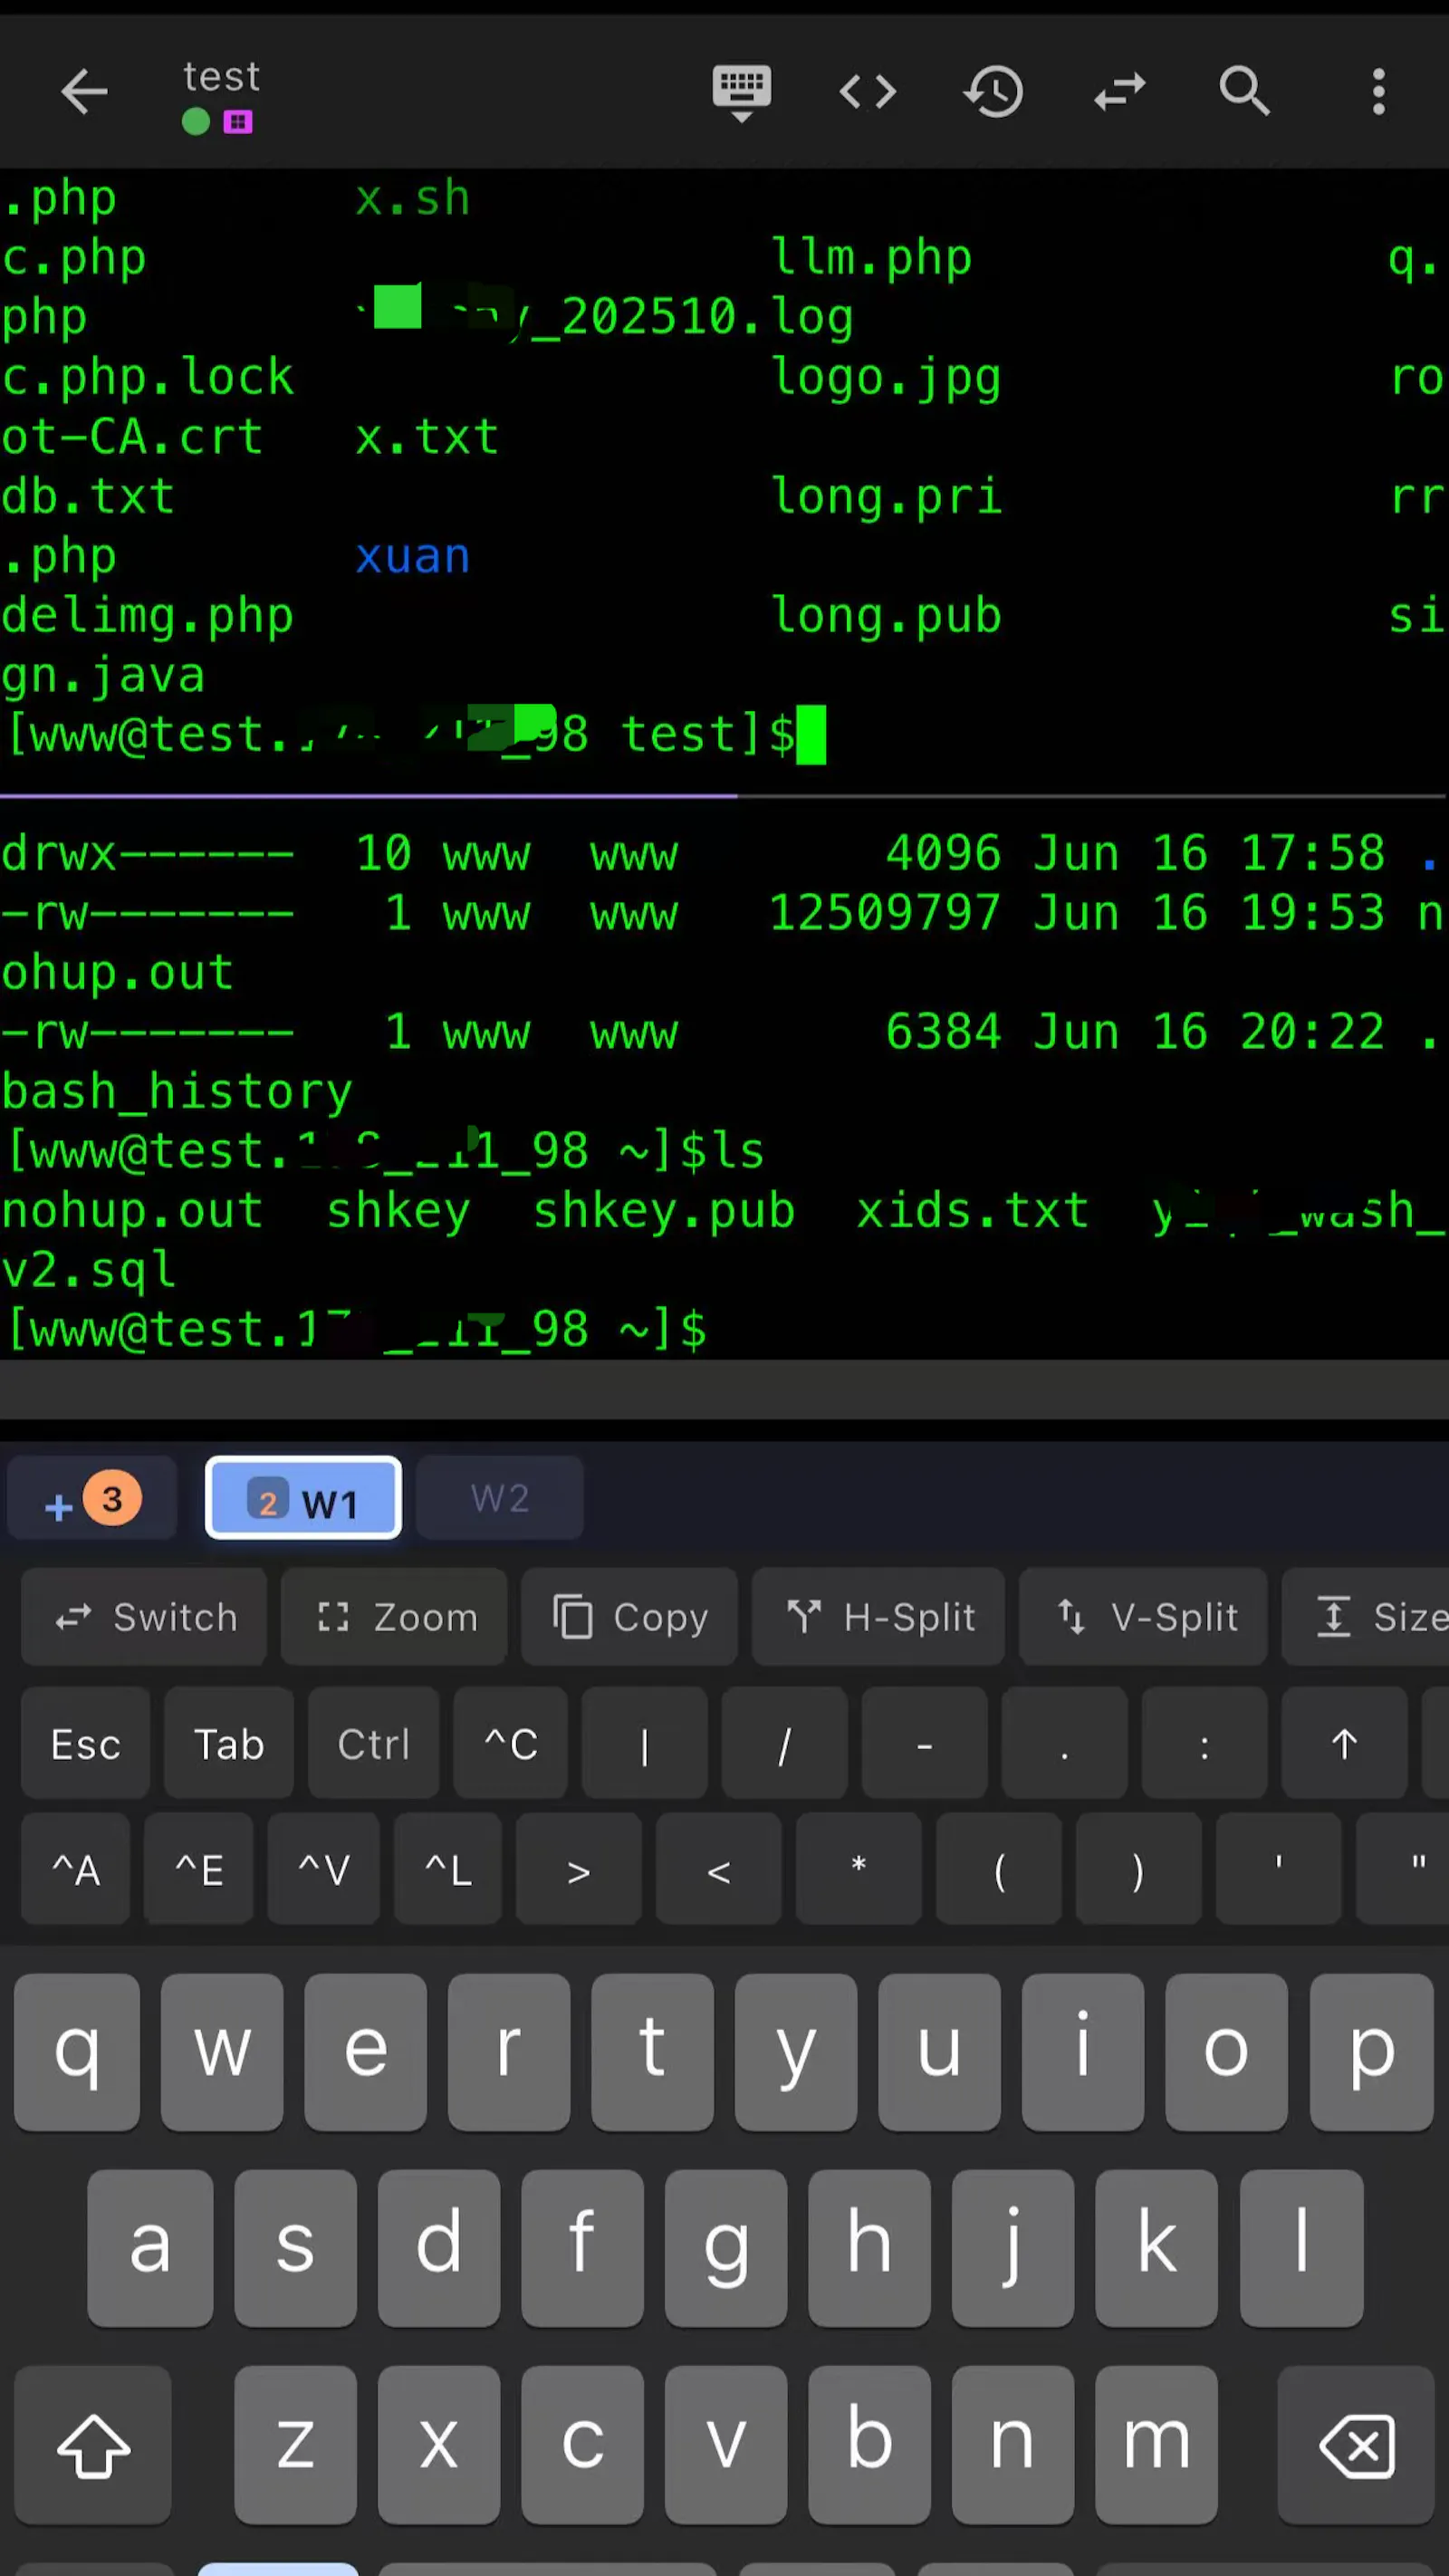
Task: Tap the ^A shortcut key
Action: (x=76, y=1869)
